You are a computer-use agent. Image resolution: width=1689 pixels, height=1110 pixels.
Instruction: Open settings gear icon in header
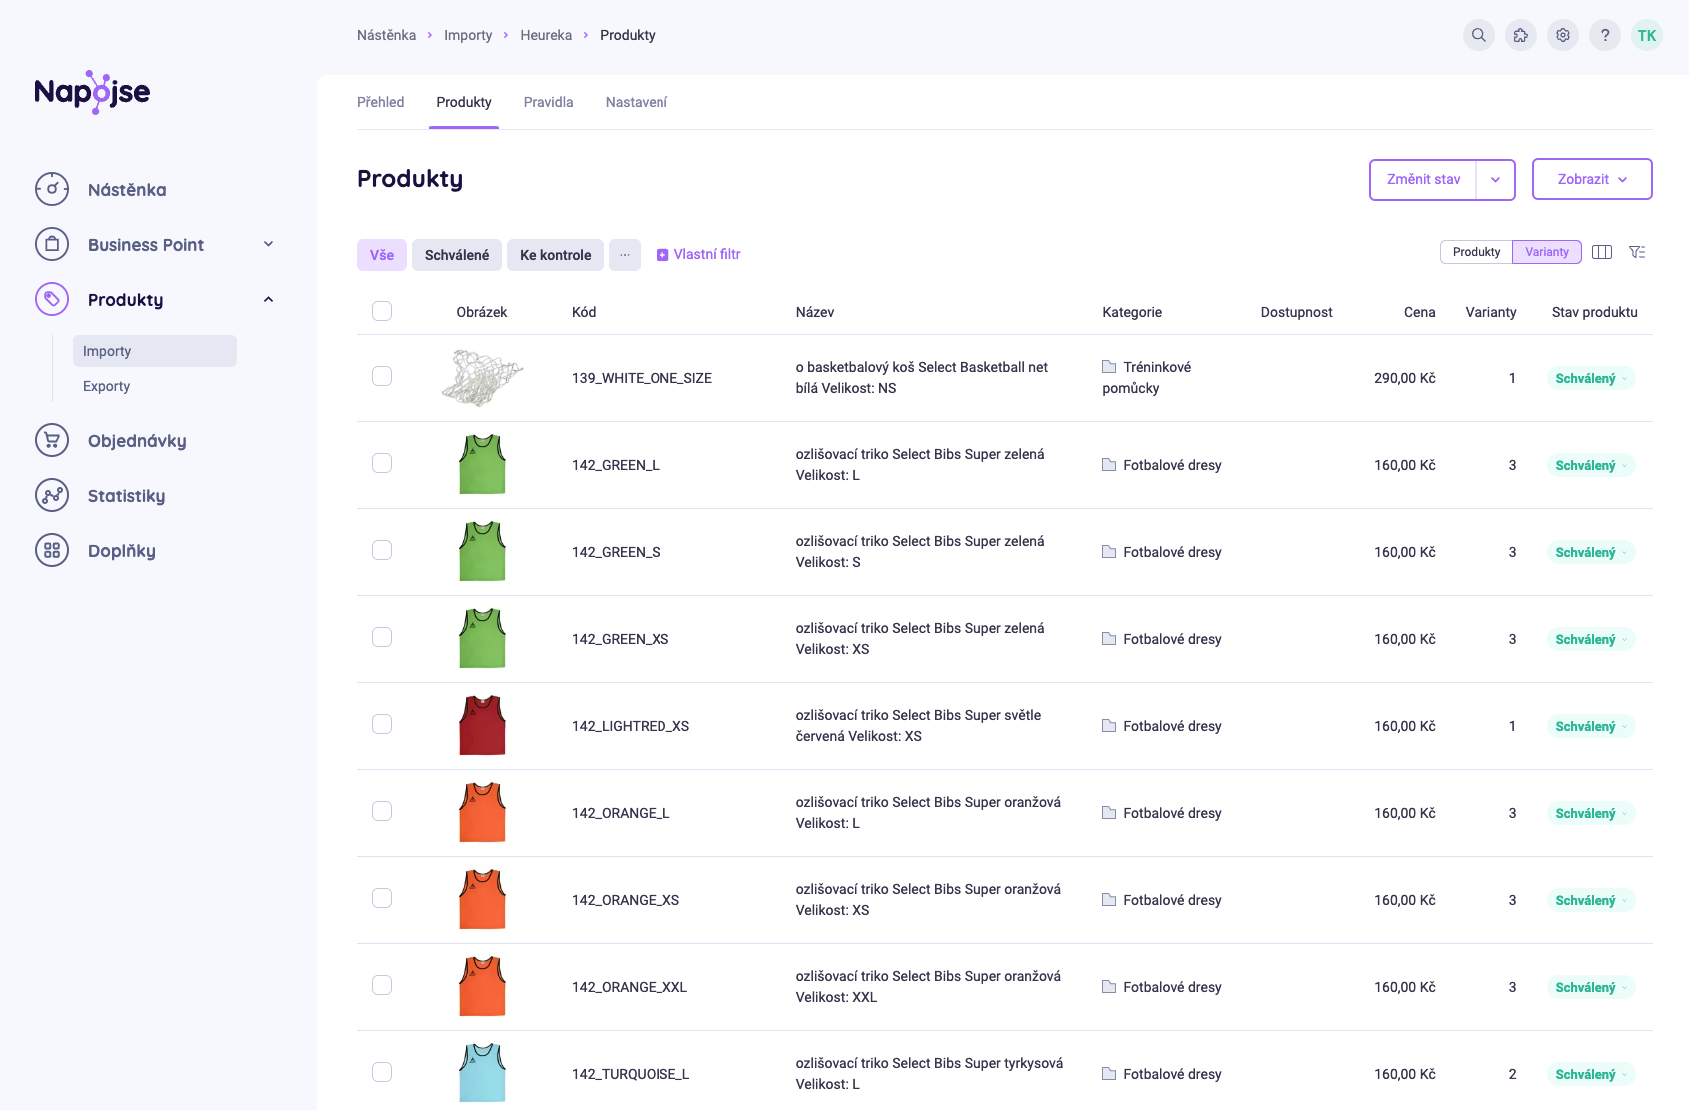[1562, 35]
